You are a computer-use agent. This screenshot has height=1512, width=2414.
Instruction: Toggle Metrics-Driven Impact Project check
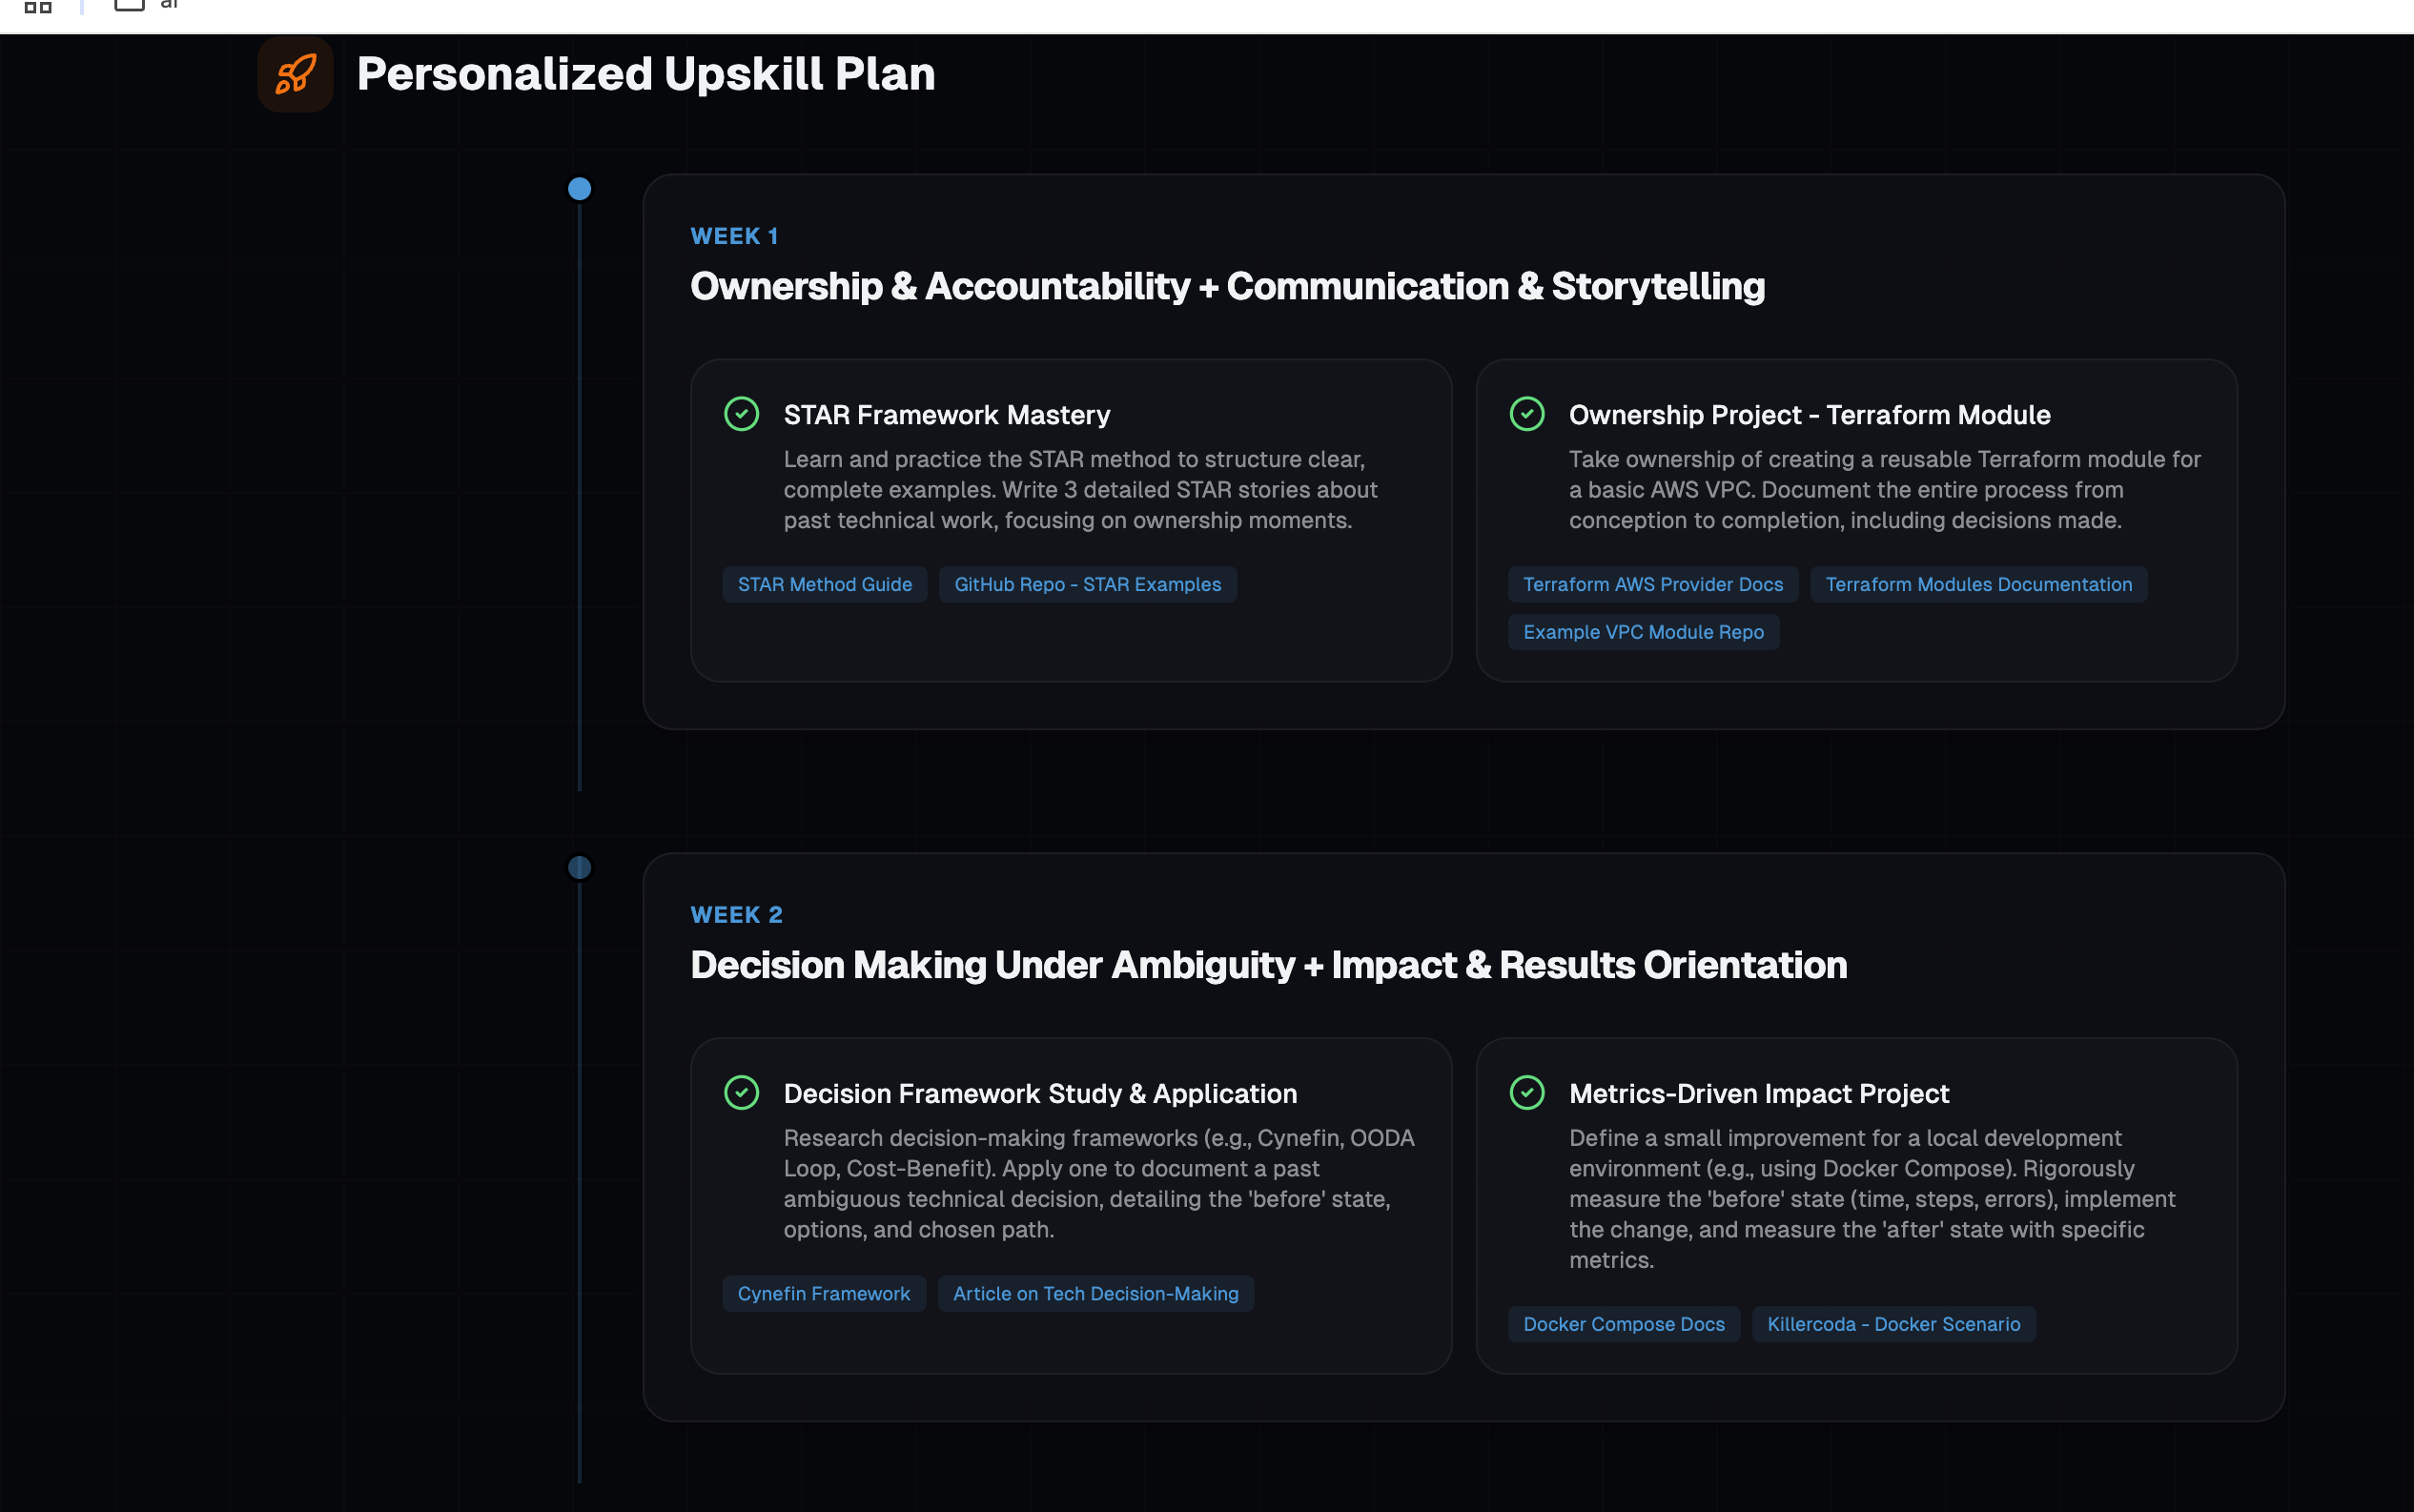1526,1092
